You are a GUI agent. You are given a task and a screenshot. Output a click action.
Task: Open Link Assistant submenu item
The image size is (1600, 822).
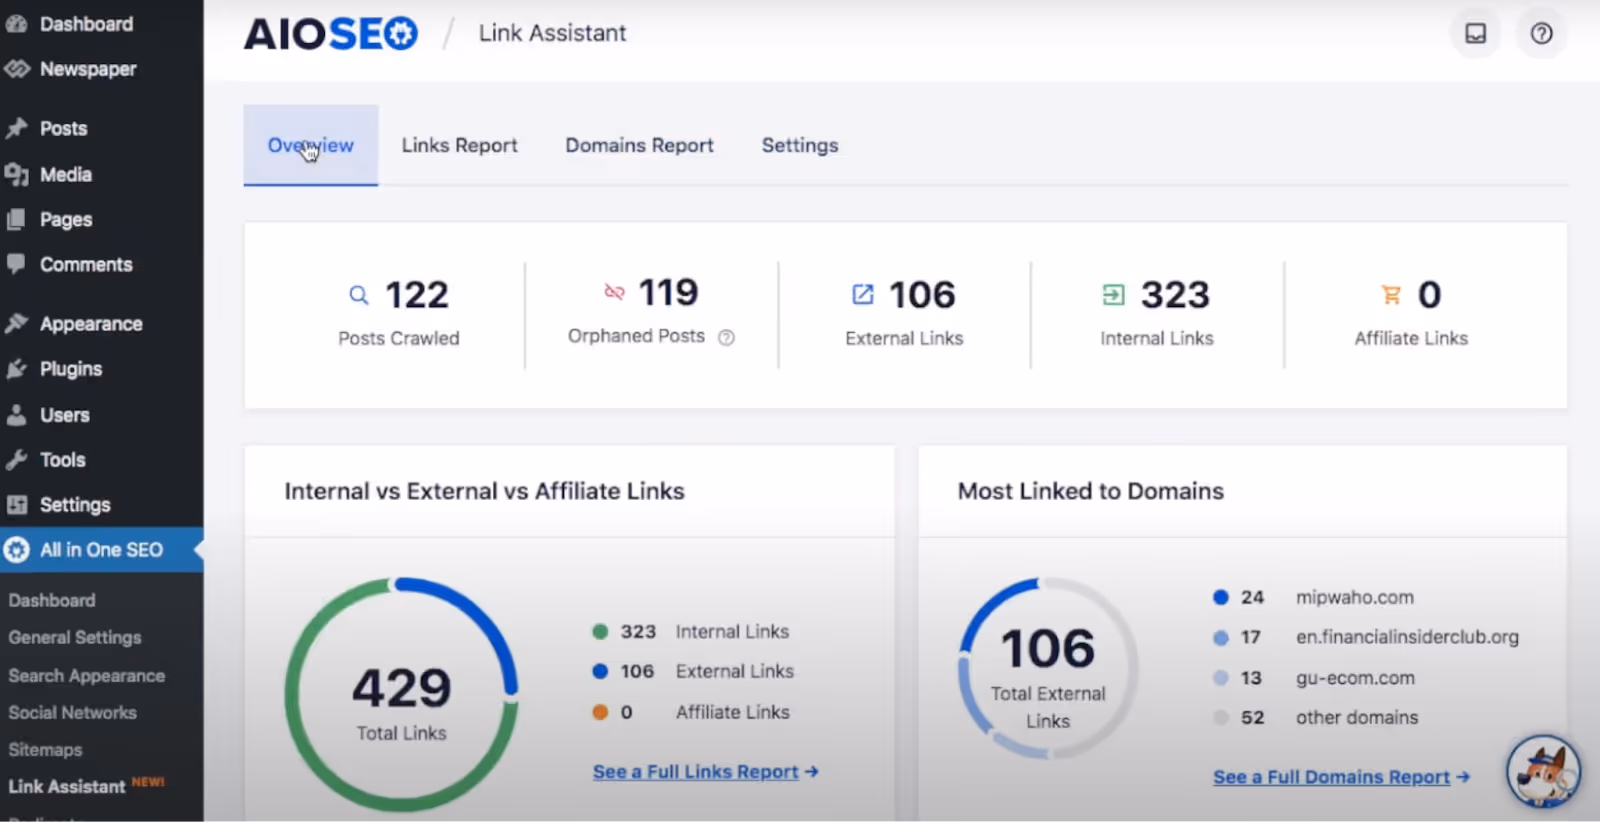67,786
